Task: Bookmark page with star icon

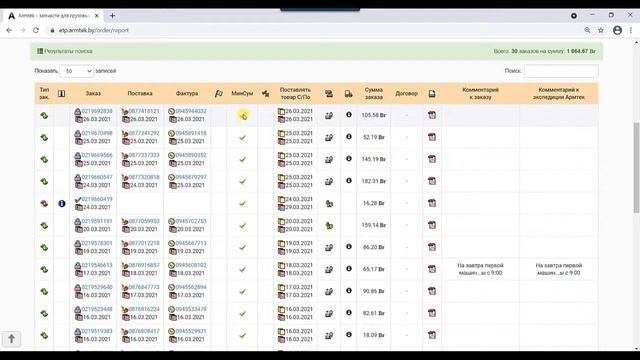Action: [601, 30]
